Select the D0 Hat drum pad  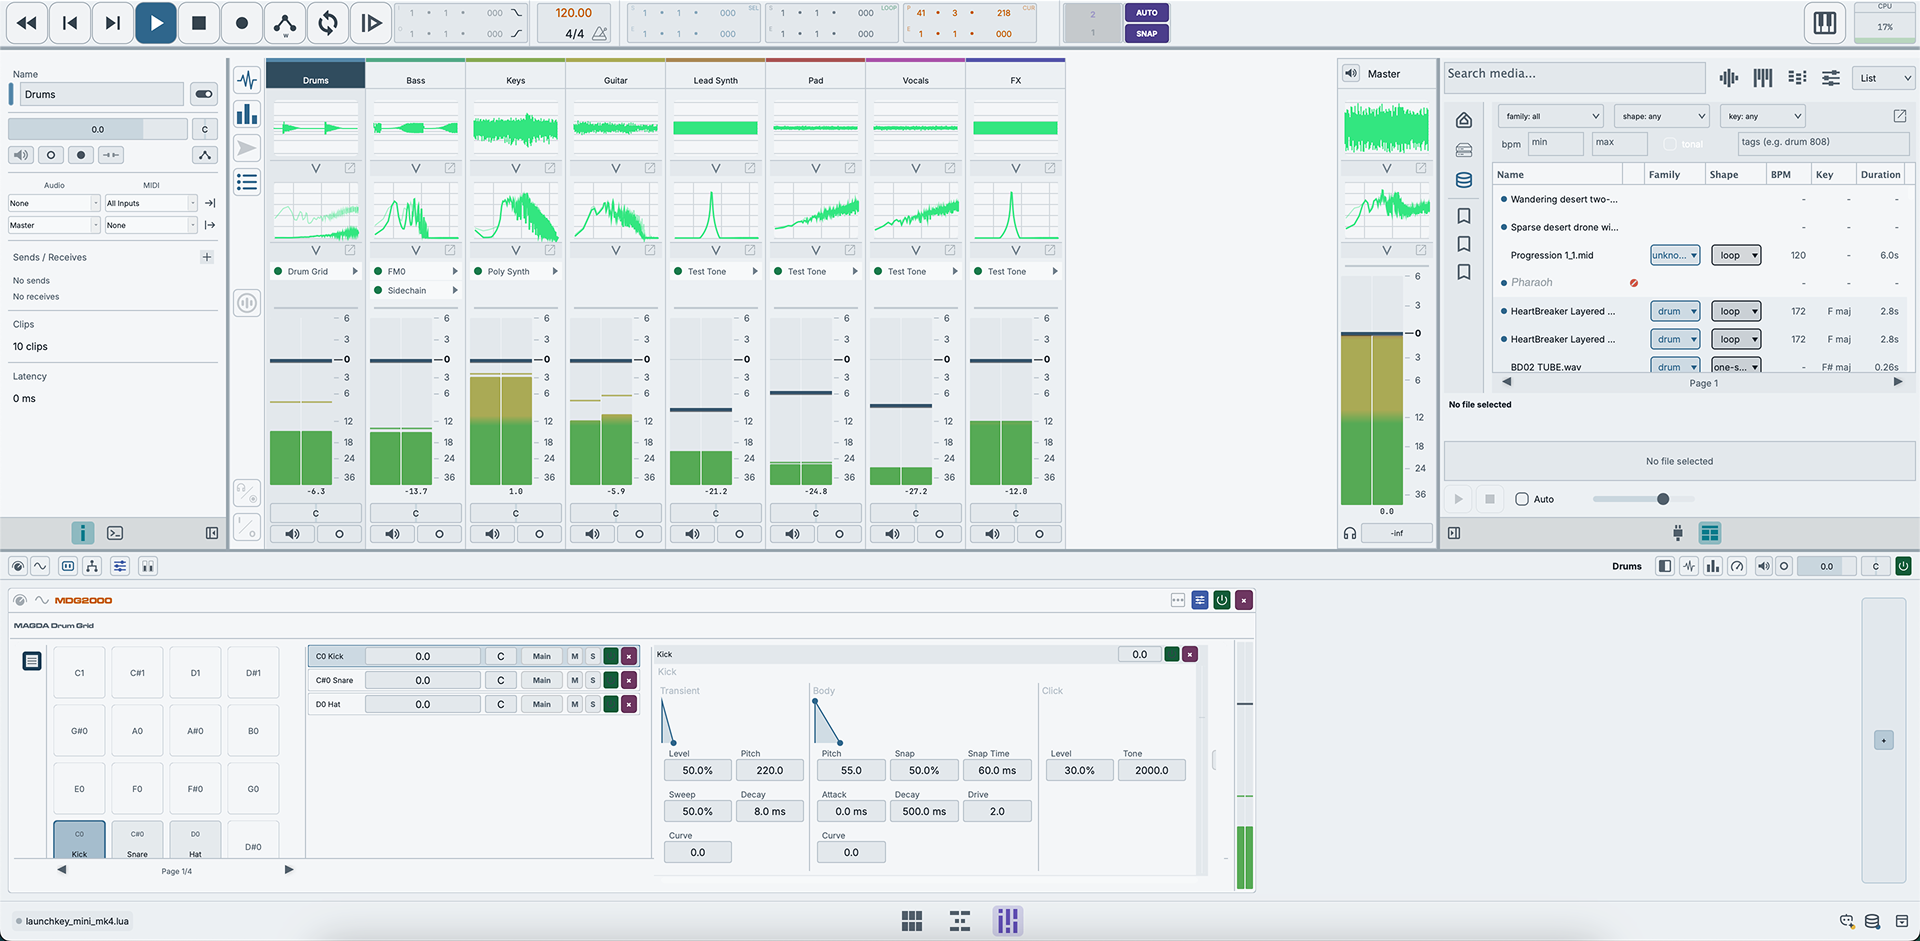click(x=195, y=840)
